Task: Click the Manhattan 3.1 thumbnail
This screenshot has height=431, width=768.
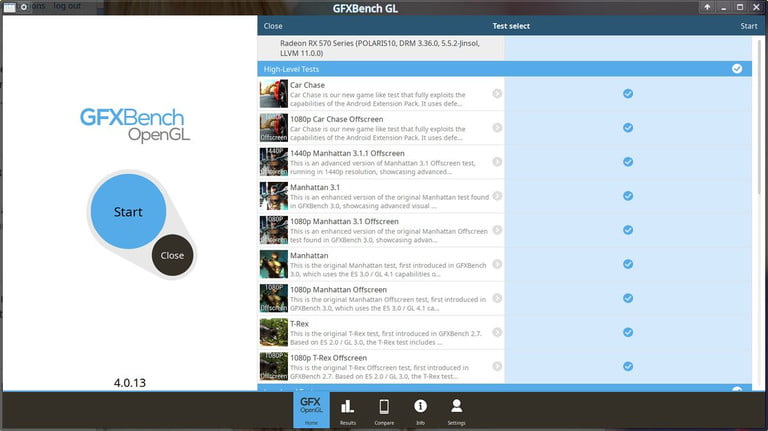Action: coord(274,196)
